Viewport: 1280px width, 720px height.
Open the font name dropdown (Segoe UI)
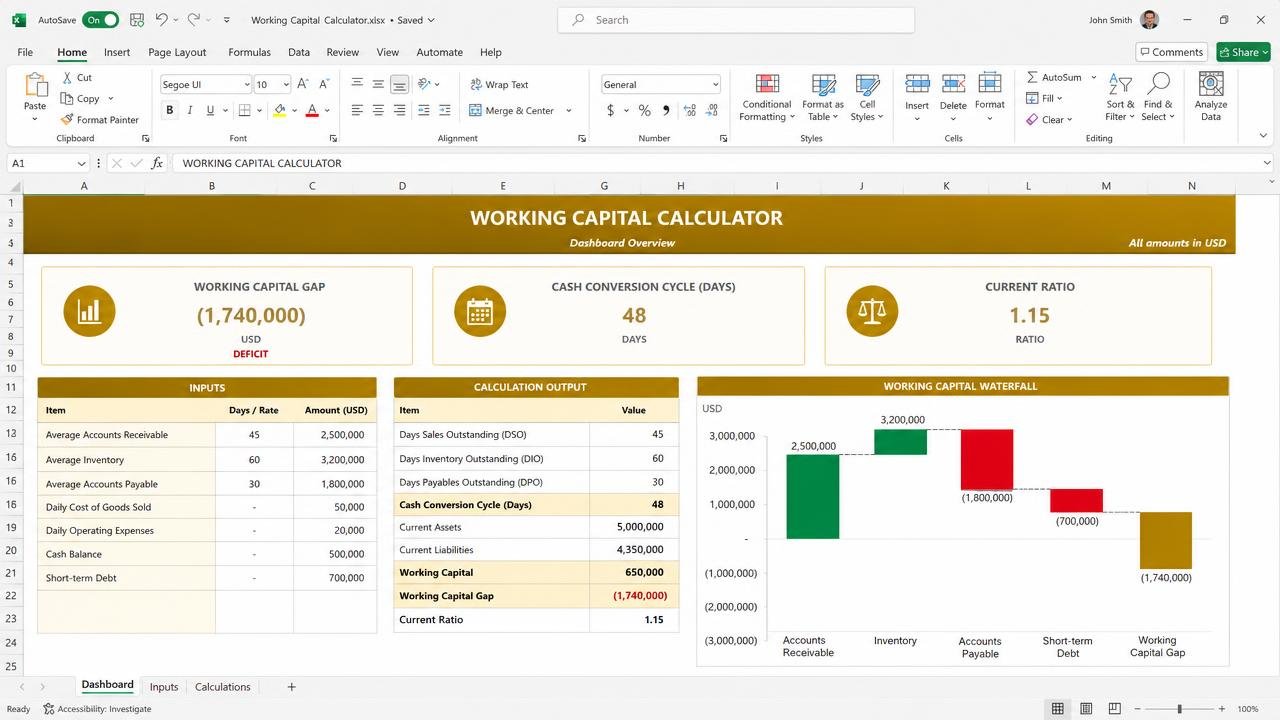click(x=247, y=85)
